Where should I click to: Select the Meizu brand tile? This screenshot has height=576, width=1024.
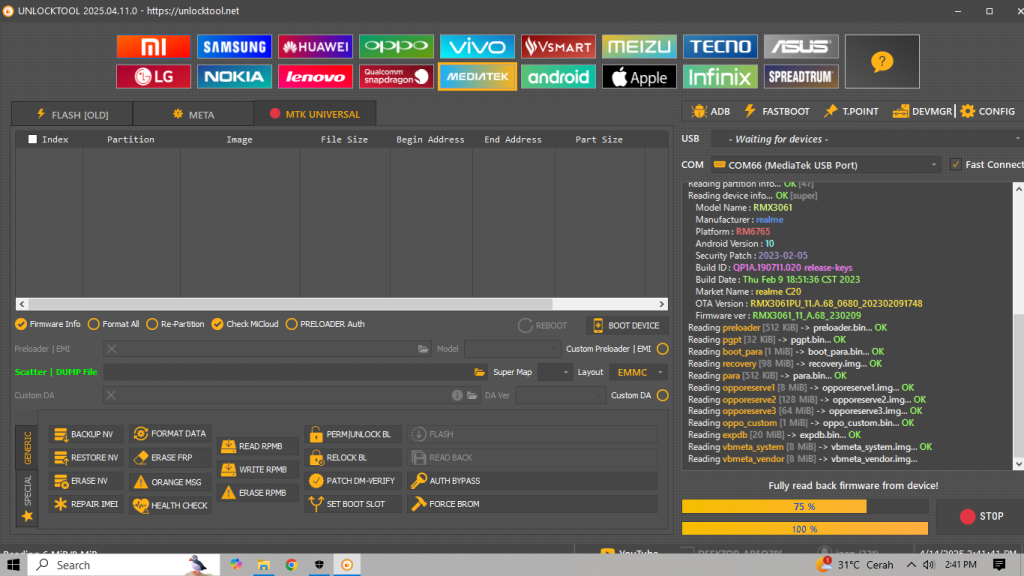click(x=639, y=46)
